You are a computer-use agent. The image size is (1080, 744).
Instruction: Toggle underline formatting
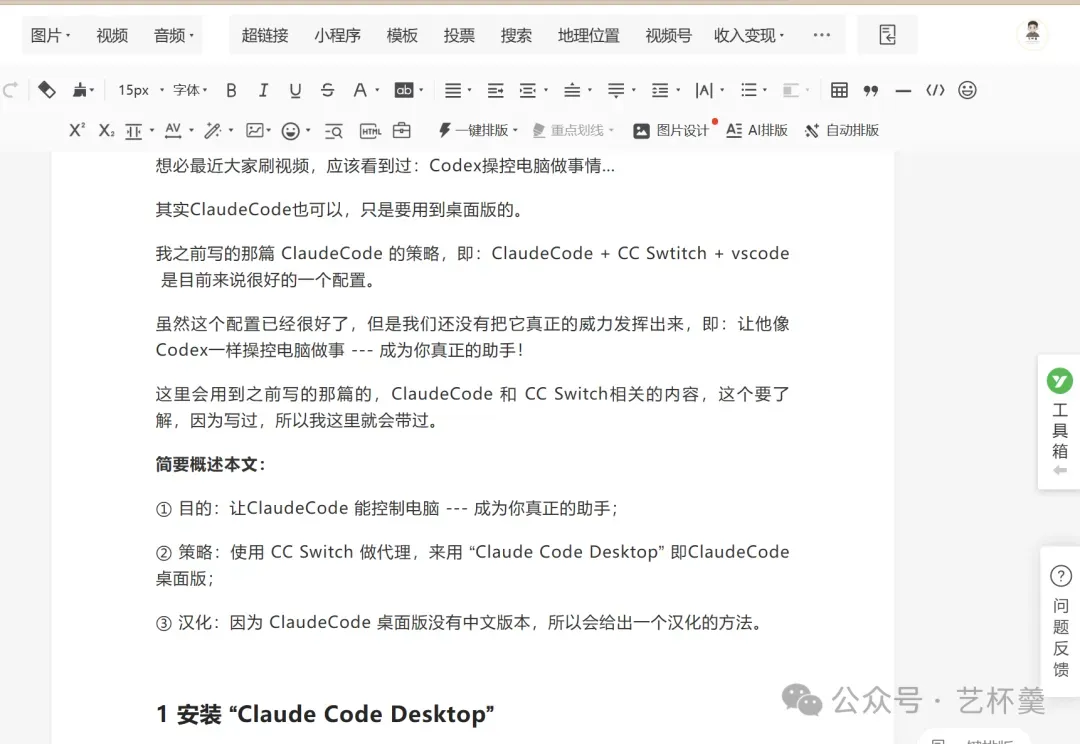click(x=295, y=90)
